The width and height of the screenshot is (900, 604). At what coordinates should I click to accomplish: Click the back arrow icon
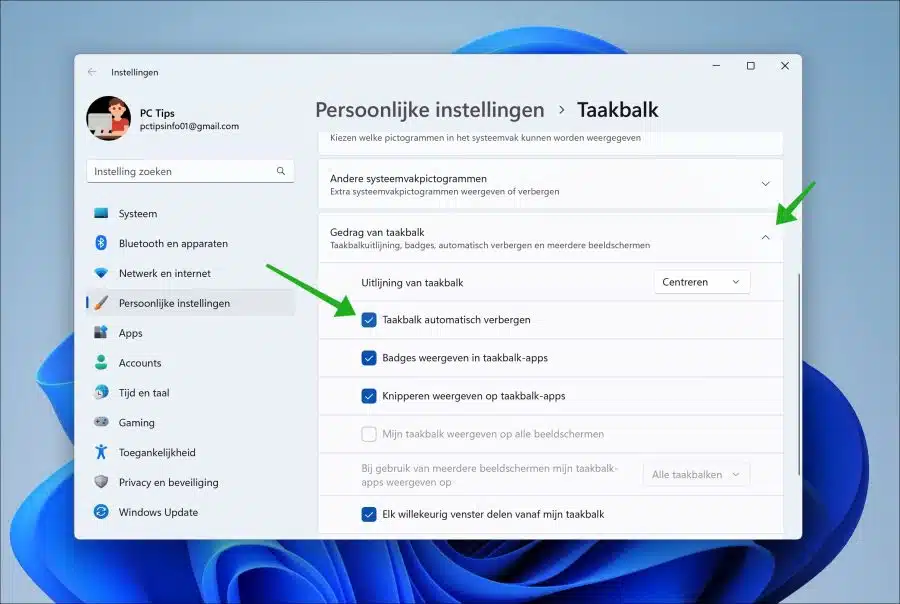tap(92, 72)
